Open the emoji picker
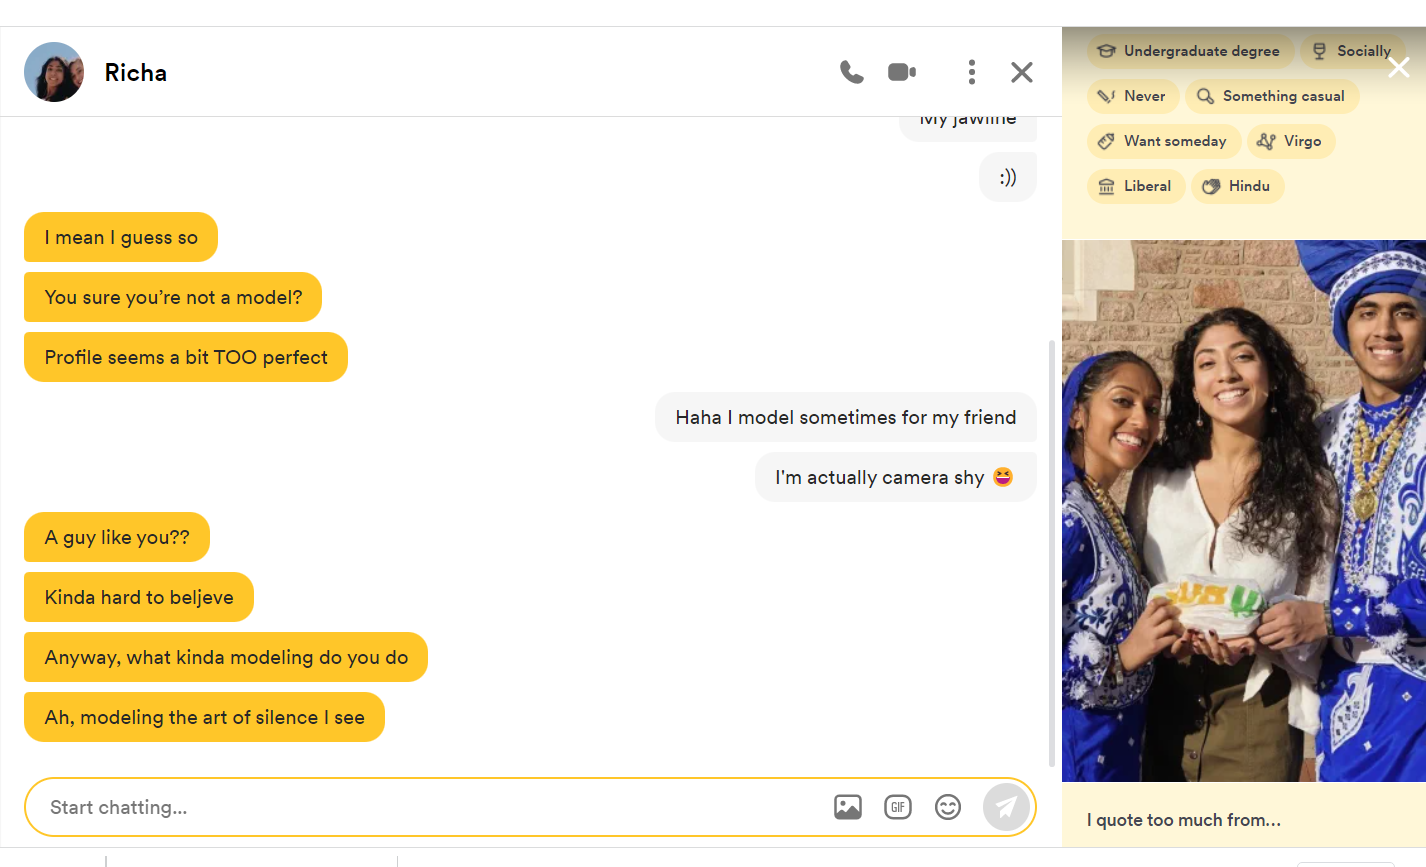 (x=947, y=807)
